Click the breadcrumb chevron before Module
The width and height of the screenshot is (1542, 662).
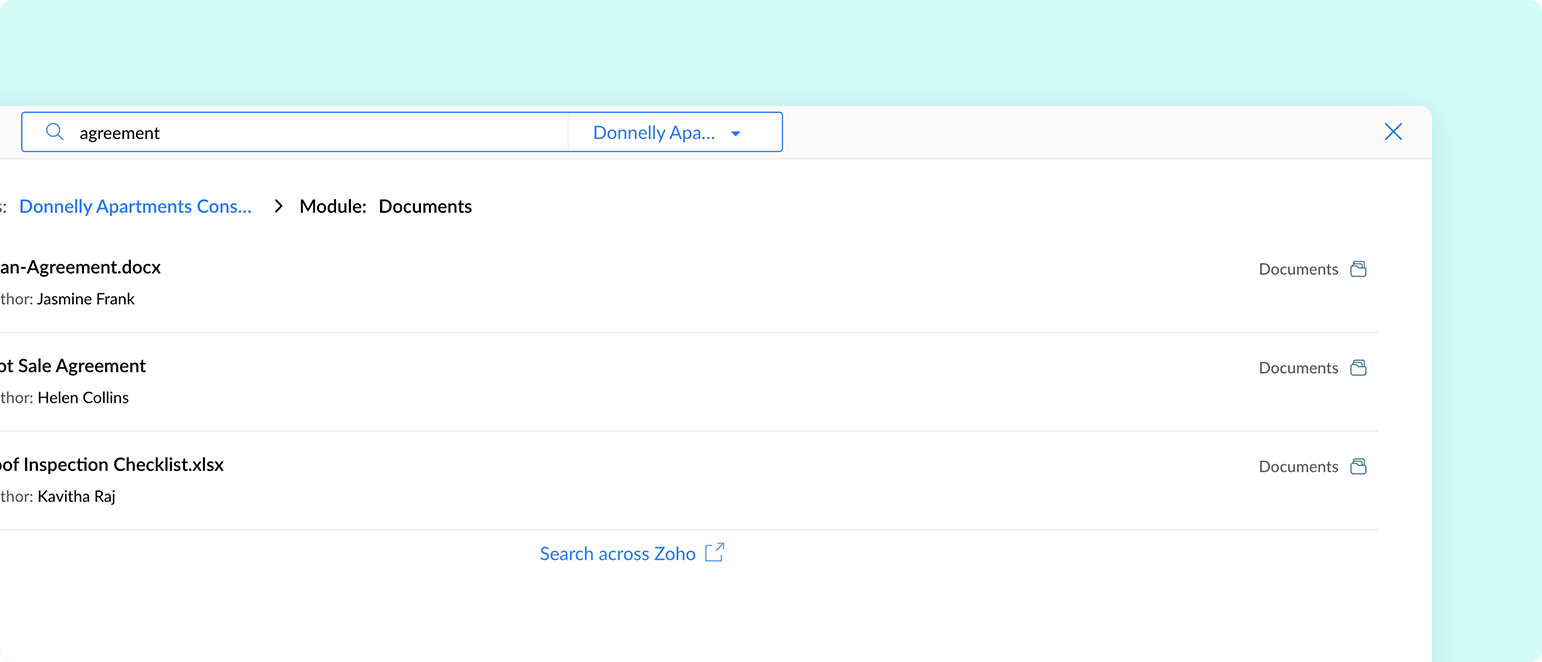point(279,206)
